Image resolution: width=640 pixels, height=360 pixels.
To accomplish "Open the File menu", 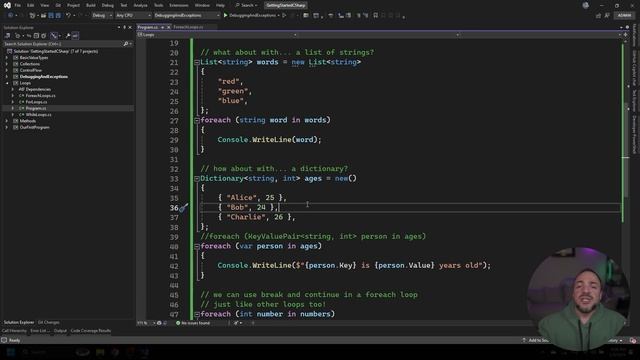I will click(18, 5).
